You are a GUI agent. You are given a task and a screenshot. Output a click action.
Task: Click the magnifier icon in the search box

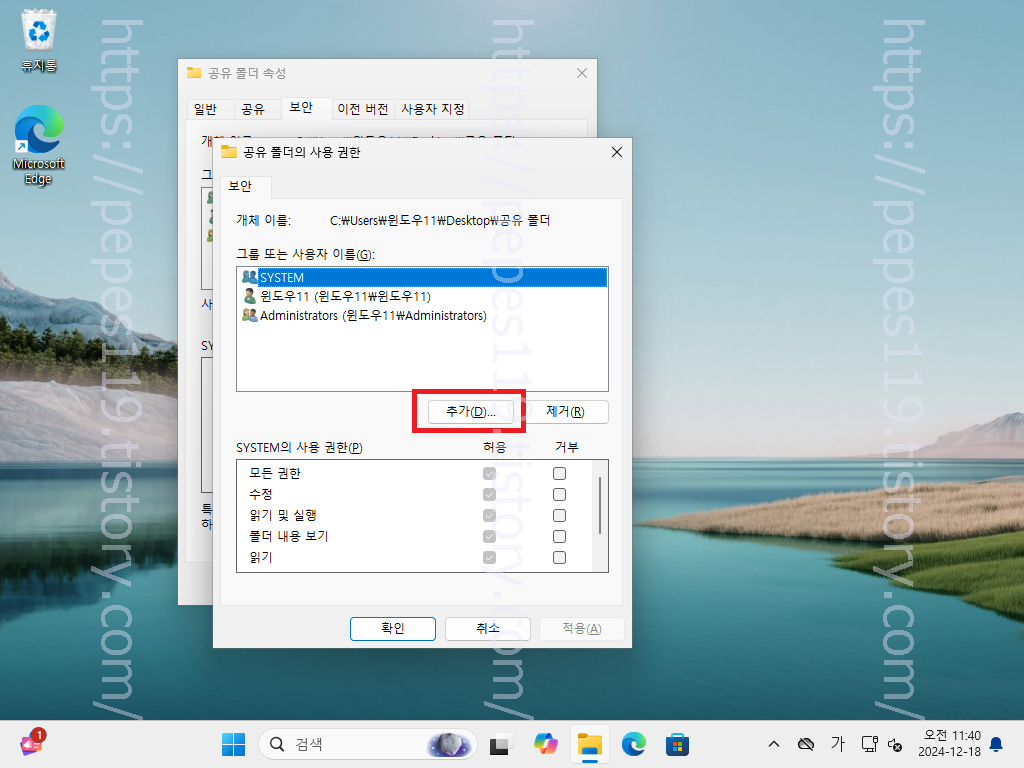pyautogui.click(x=277, y=744)
